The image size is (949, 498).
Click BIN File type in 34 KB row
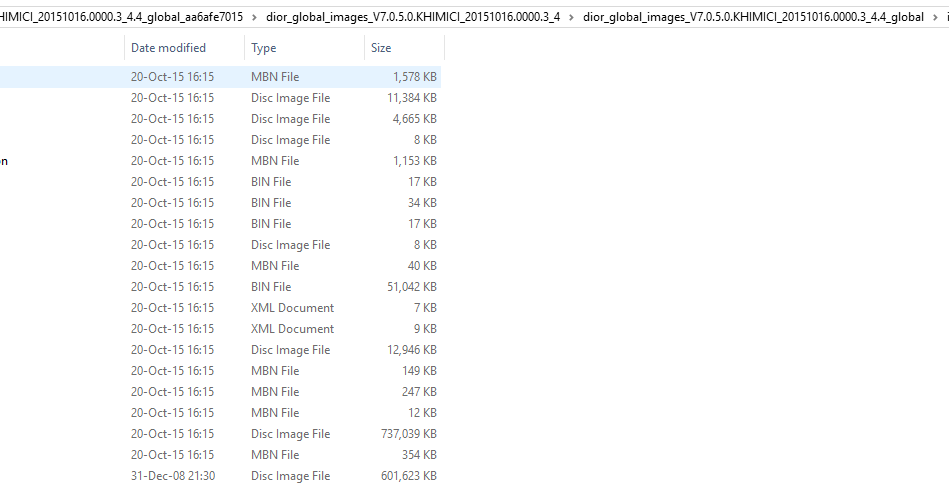coord(271,203)
